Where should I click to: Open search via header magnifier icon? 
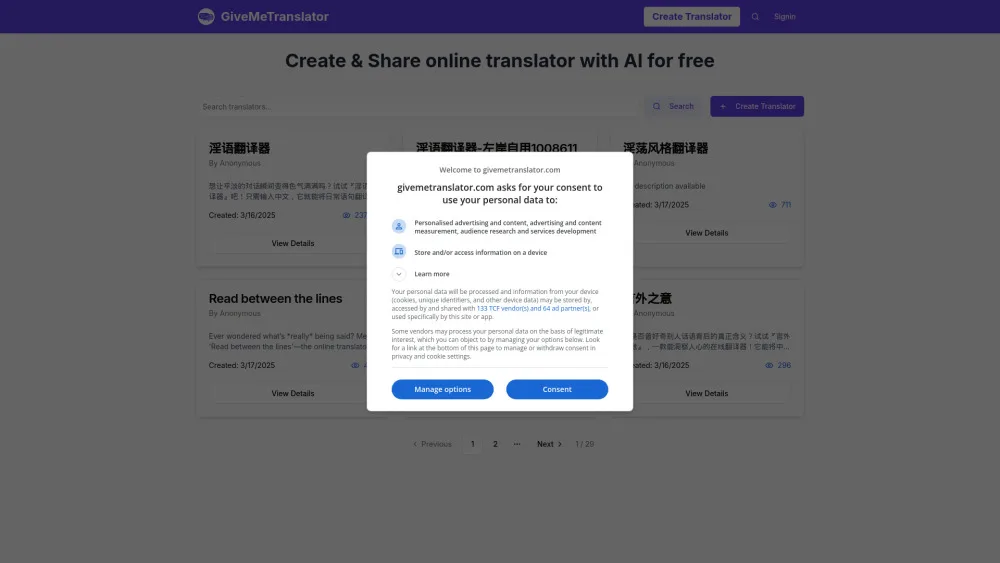coord(755,17)
